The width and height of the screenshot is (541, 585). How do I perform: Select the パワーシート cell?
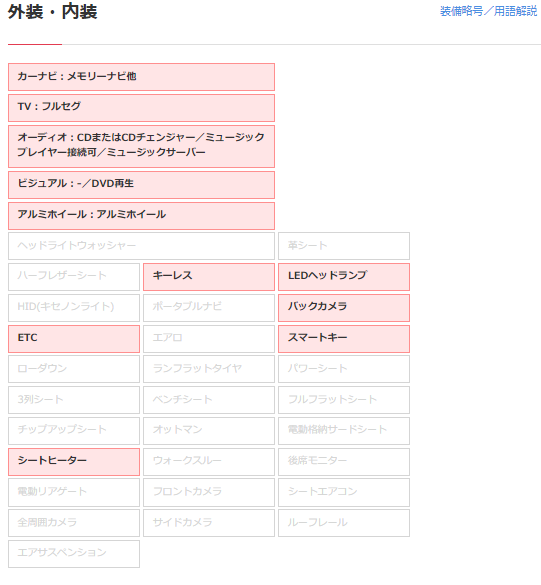point(344,369)
